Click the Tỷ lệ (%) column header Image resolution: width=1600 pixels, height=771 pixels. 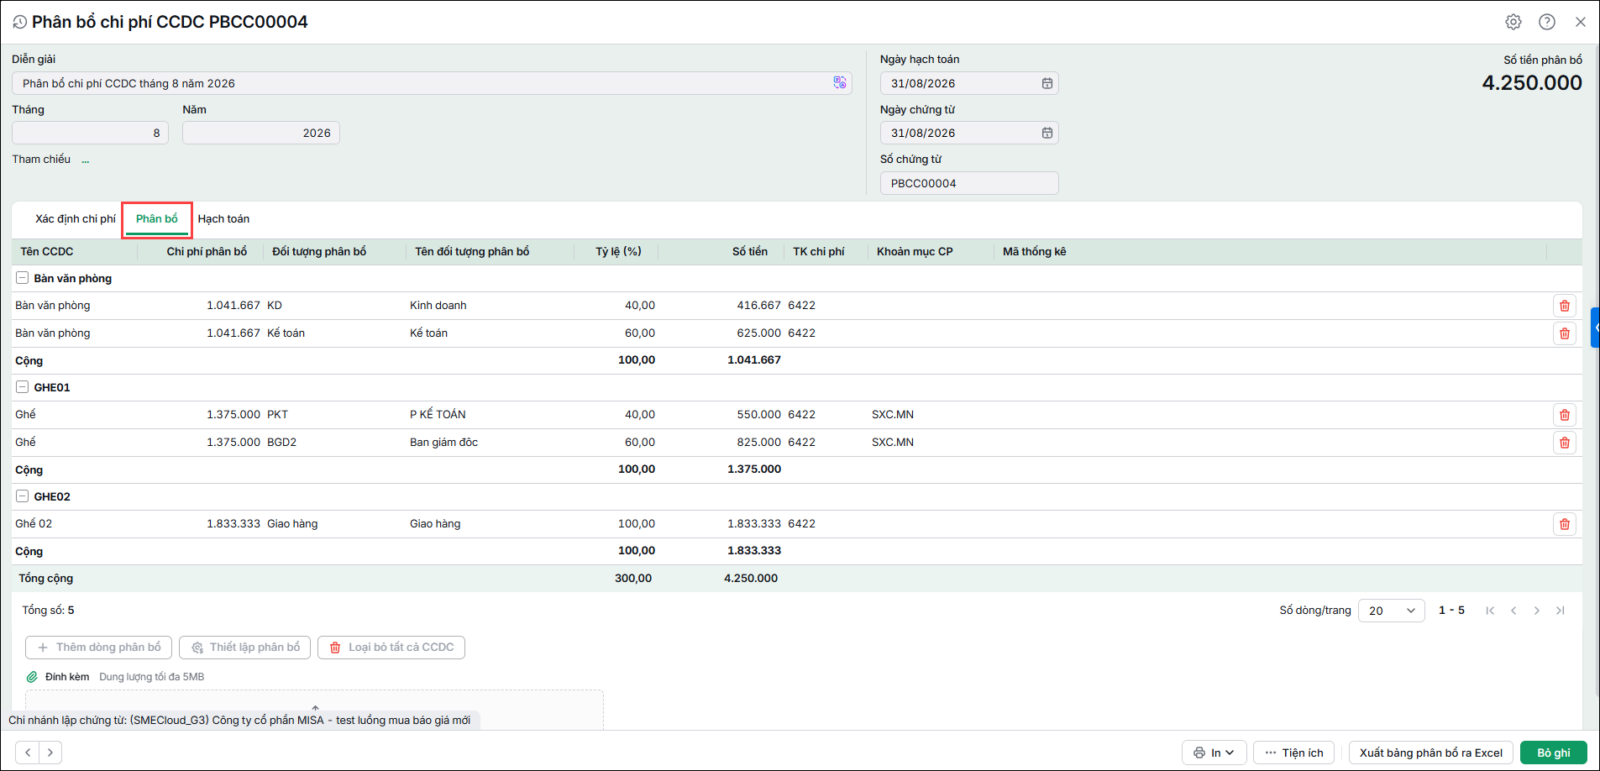coord(619,252)
